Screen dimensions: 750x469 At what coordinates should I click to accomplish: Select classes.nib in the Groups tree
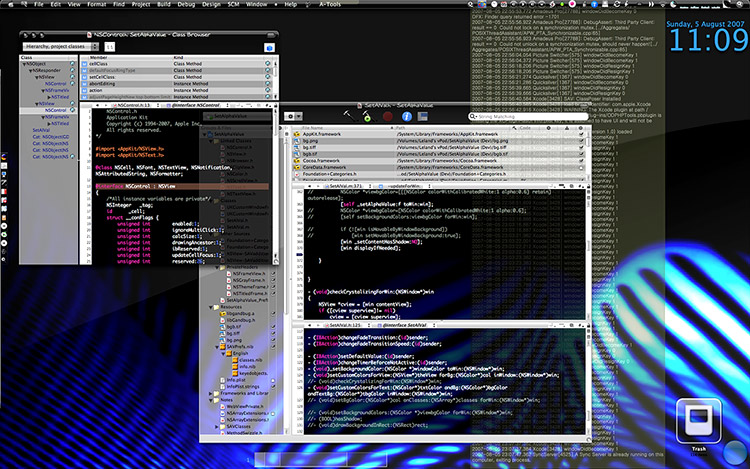click(249, 360)
